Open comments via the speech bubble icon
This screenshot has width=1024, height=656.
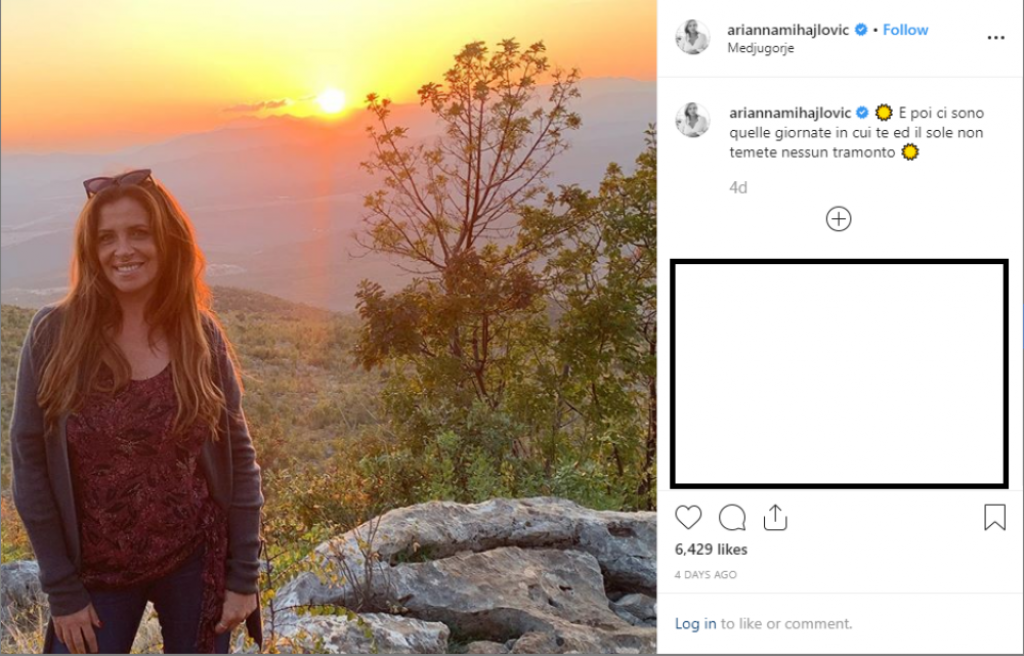[732, 517]
